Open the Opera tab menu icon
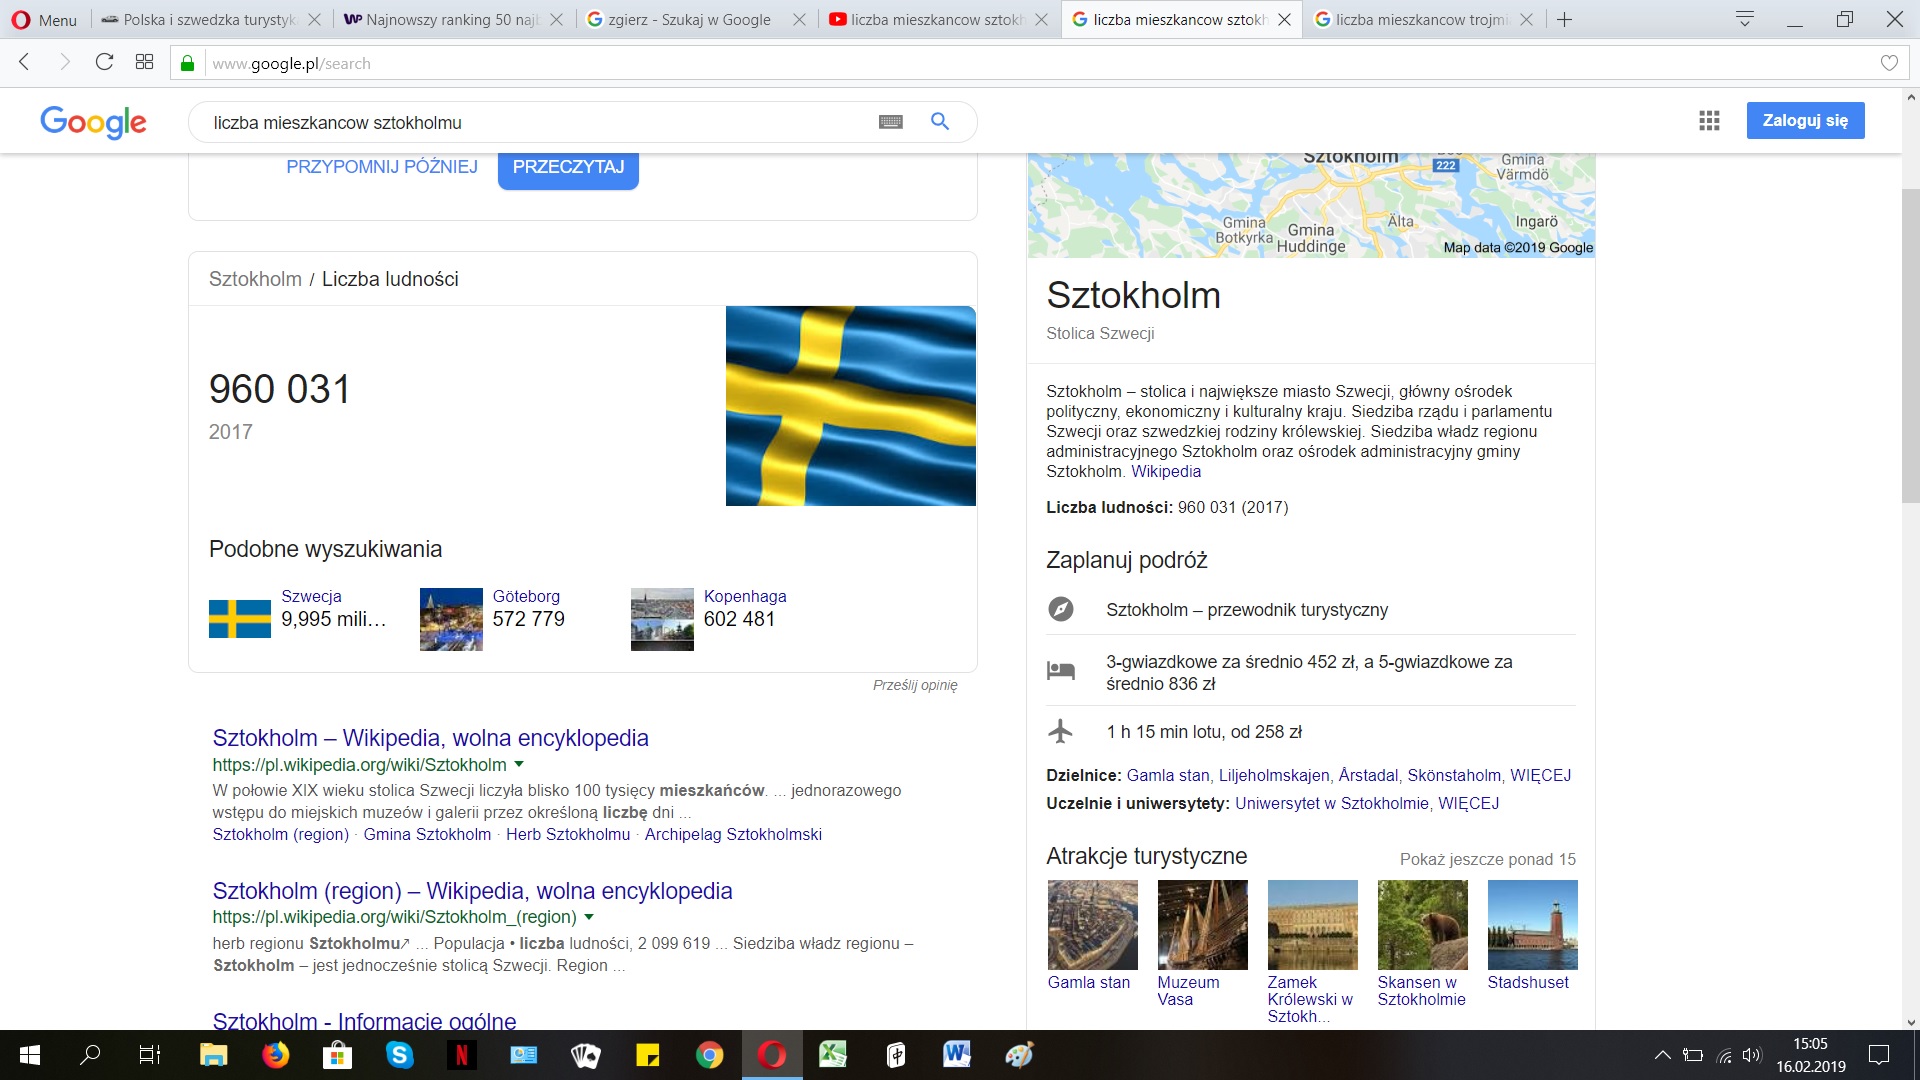The width and height of the screenshot is (1920, 1080). point(1745,19)
